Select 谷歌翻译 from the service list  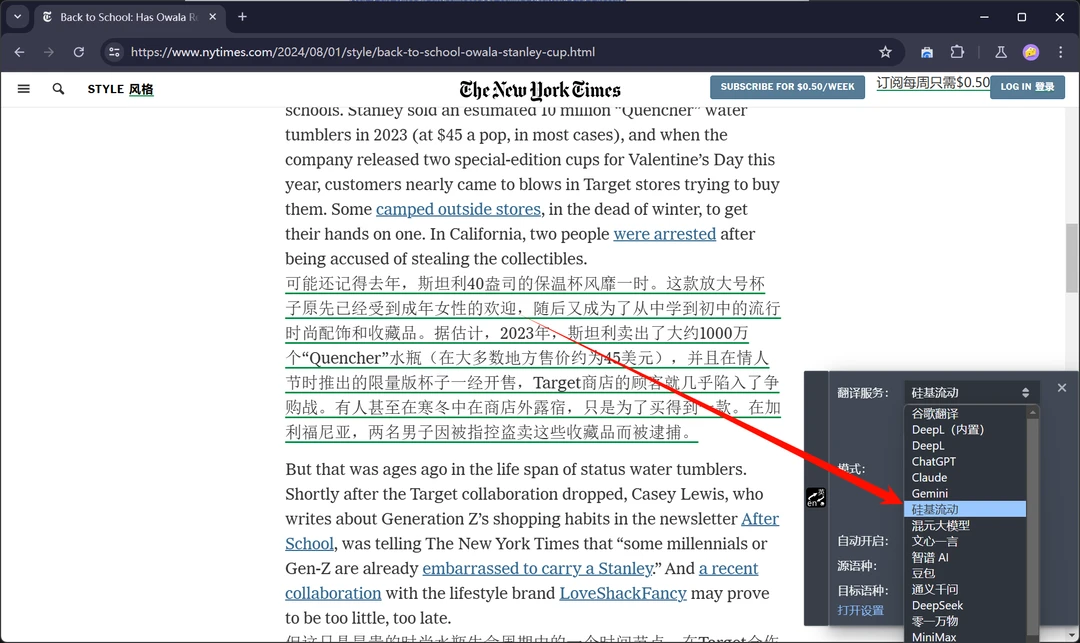965,414
